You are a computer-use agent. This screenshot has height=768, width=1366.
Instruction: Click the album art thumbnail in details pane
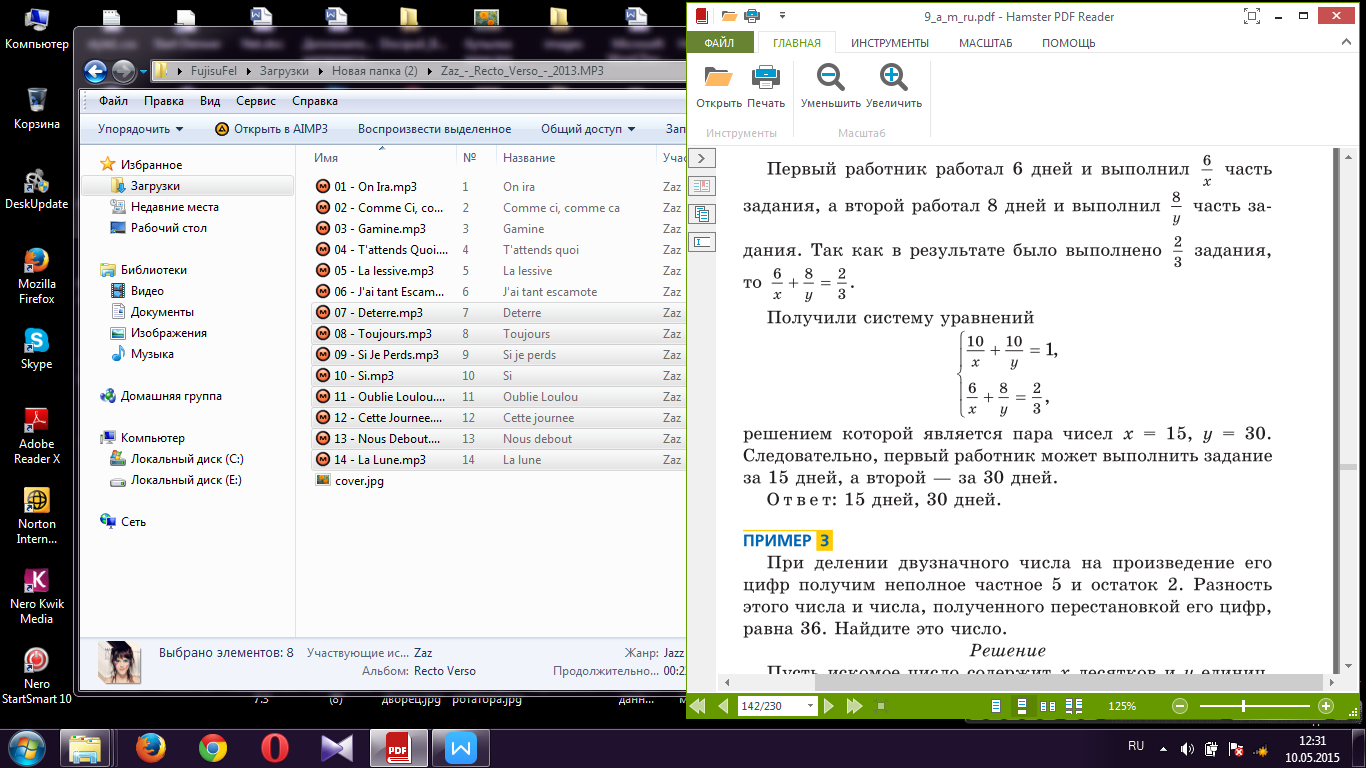(x=118, y=661)
